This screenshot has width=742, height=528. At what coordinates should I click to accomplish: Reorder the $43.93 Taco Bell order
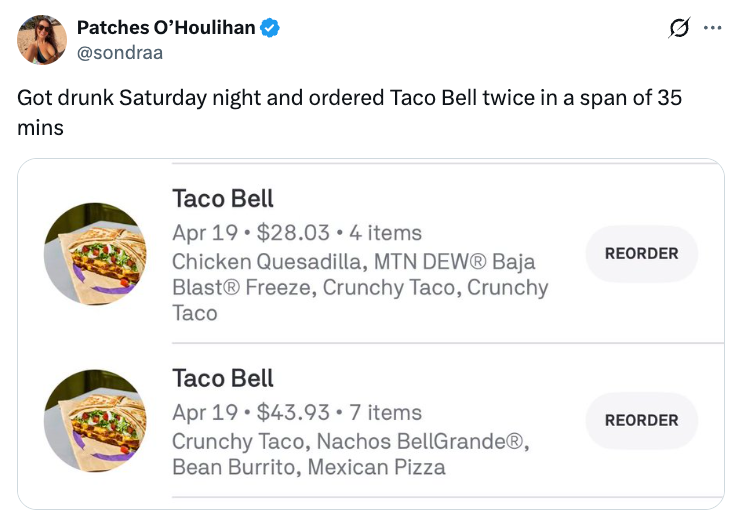(x=641, y=421)
